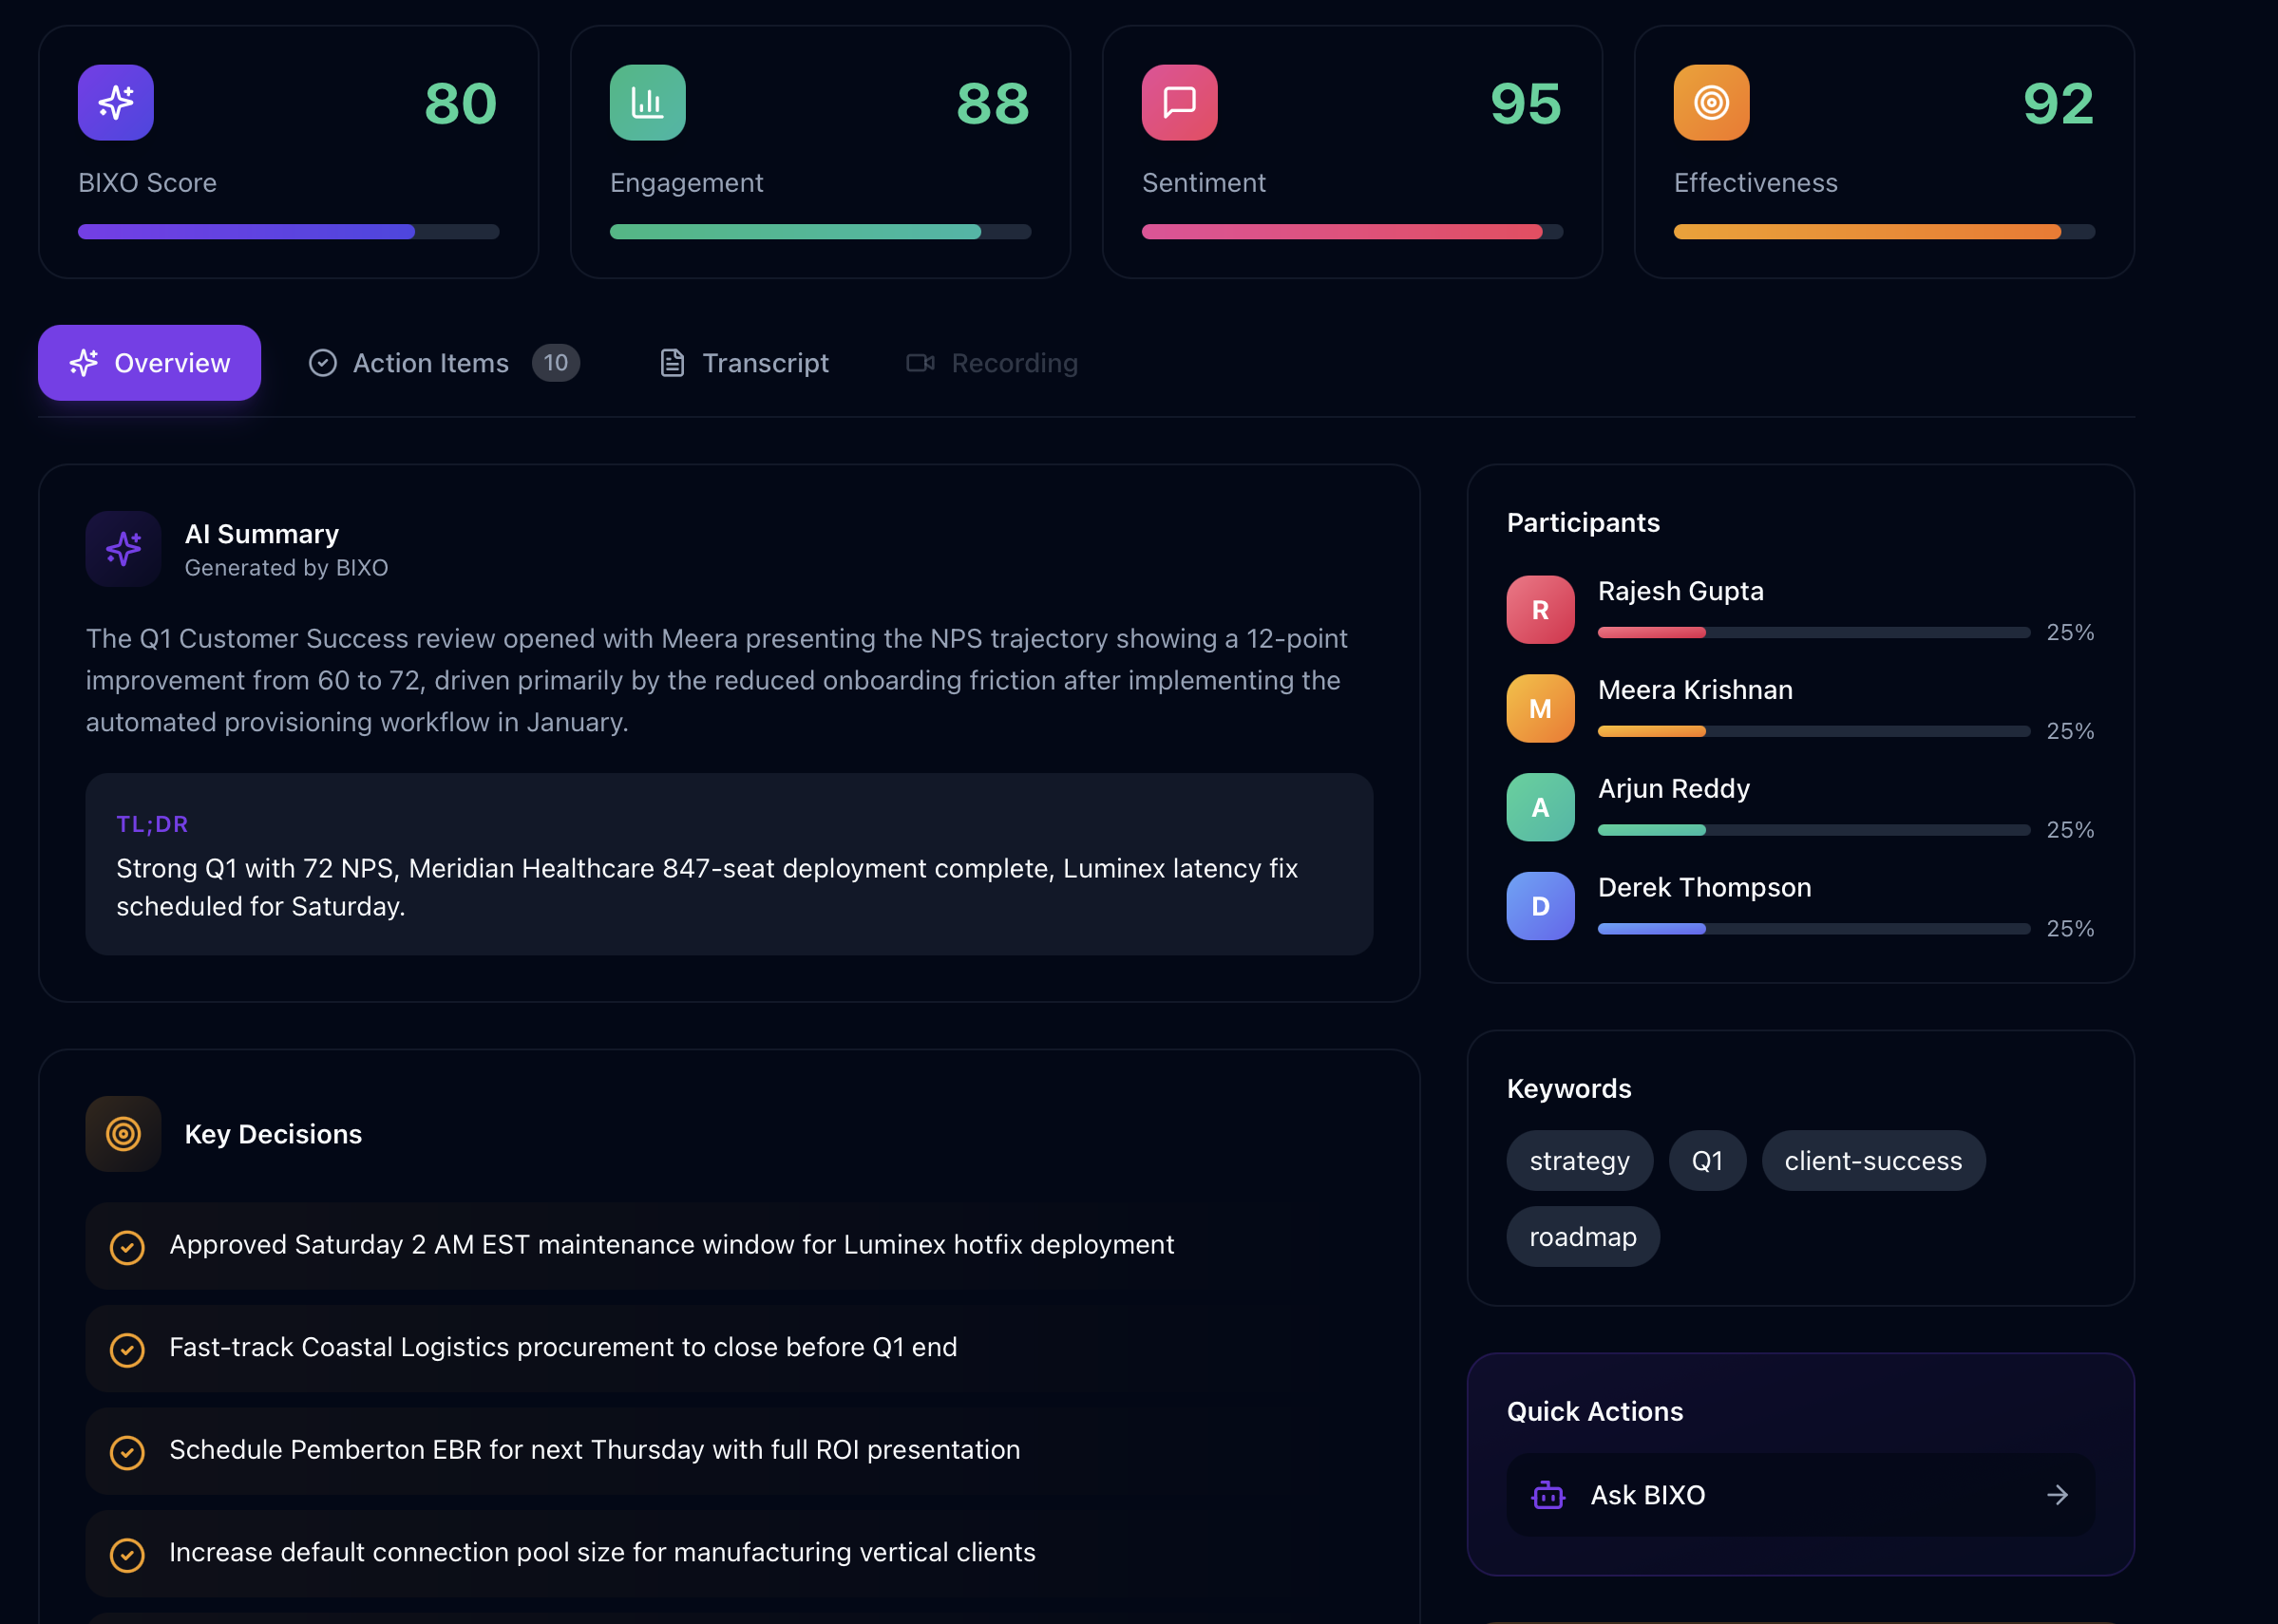Click the Transcript document icon to expand
The image size is (2278, 1624).
click(672, 362)
